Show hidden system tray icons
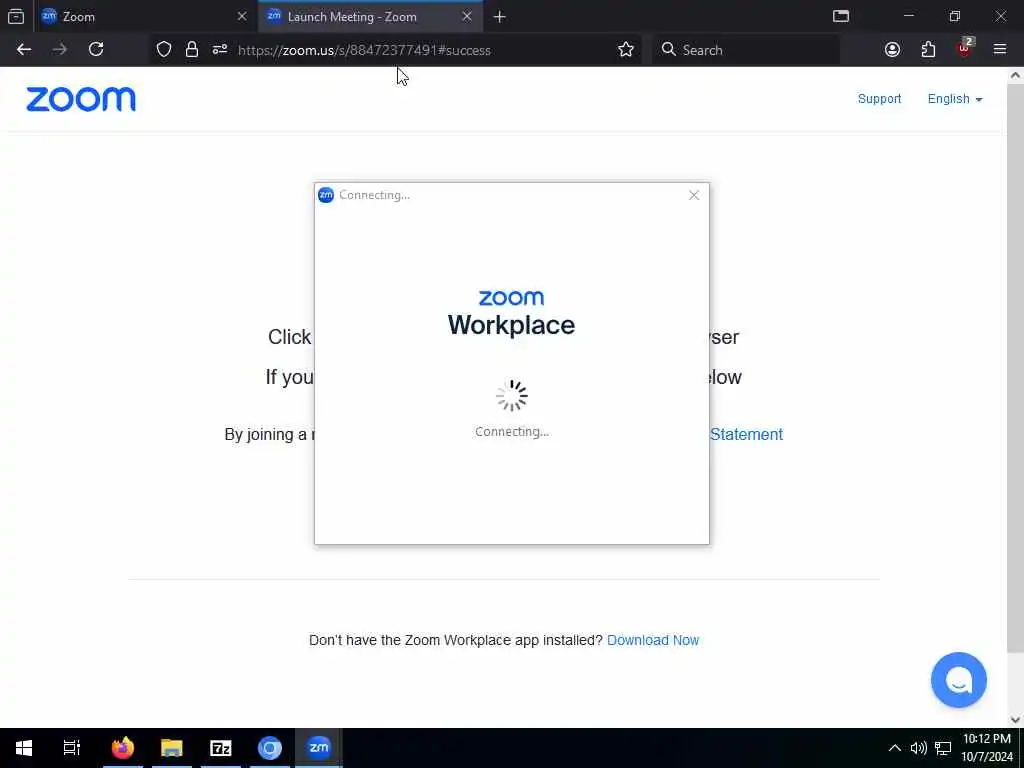 [x=895, y=748]
